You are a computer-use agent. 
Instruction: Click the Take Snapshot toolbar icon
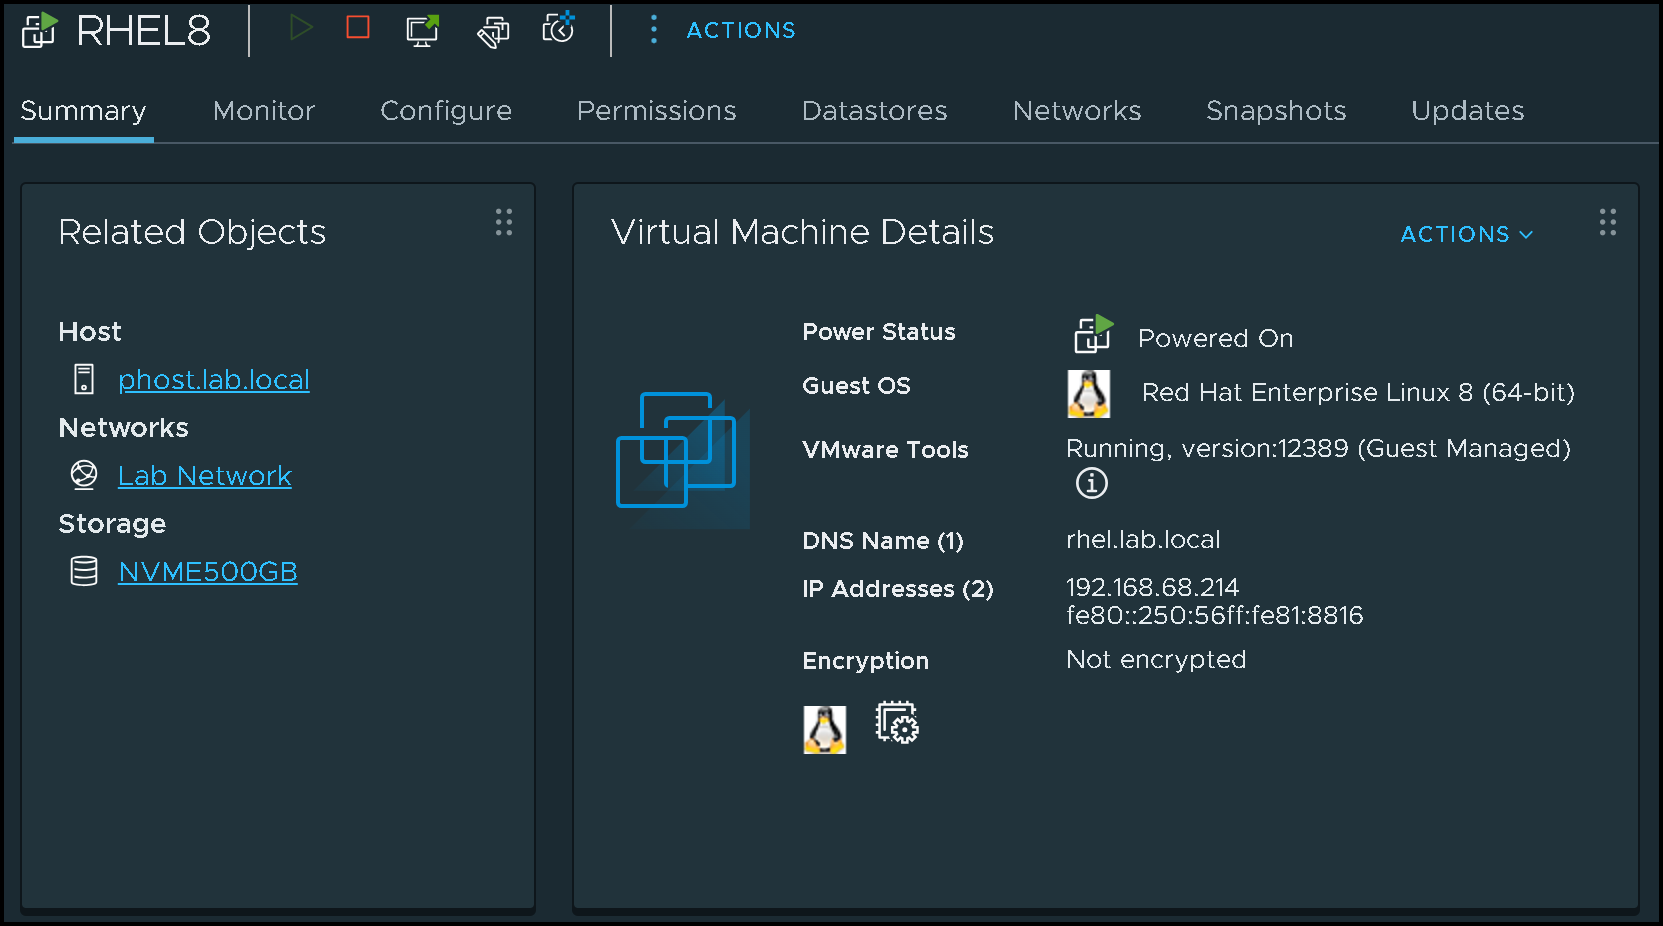click(559, 28)
